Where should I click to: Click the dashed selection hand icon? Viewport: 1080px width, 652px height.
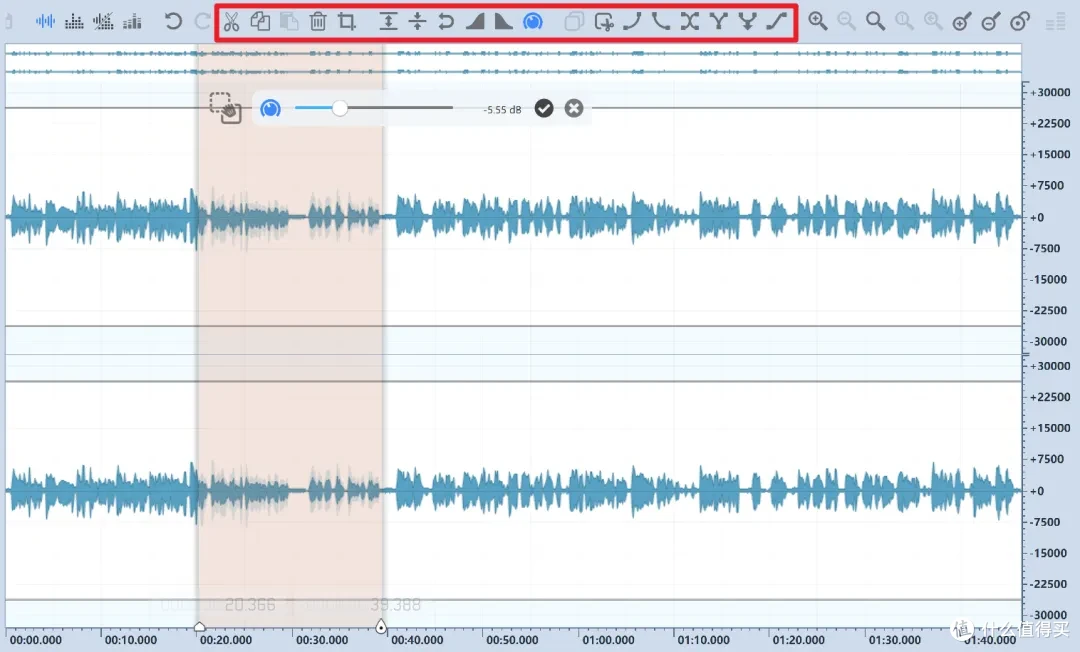point(225,108)
